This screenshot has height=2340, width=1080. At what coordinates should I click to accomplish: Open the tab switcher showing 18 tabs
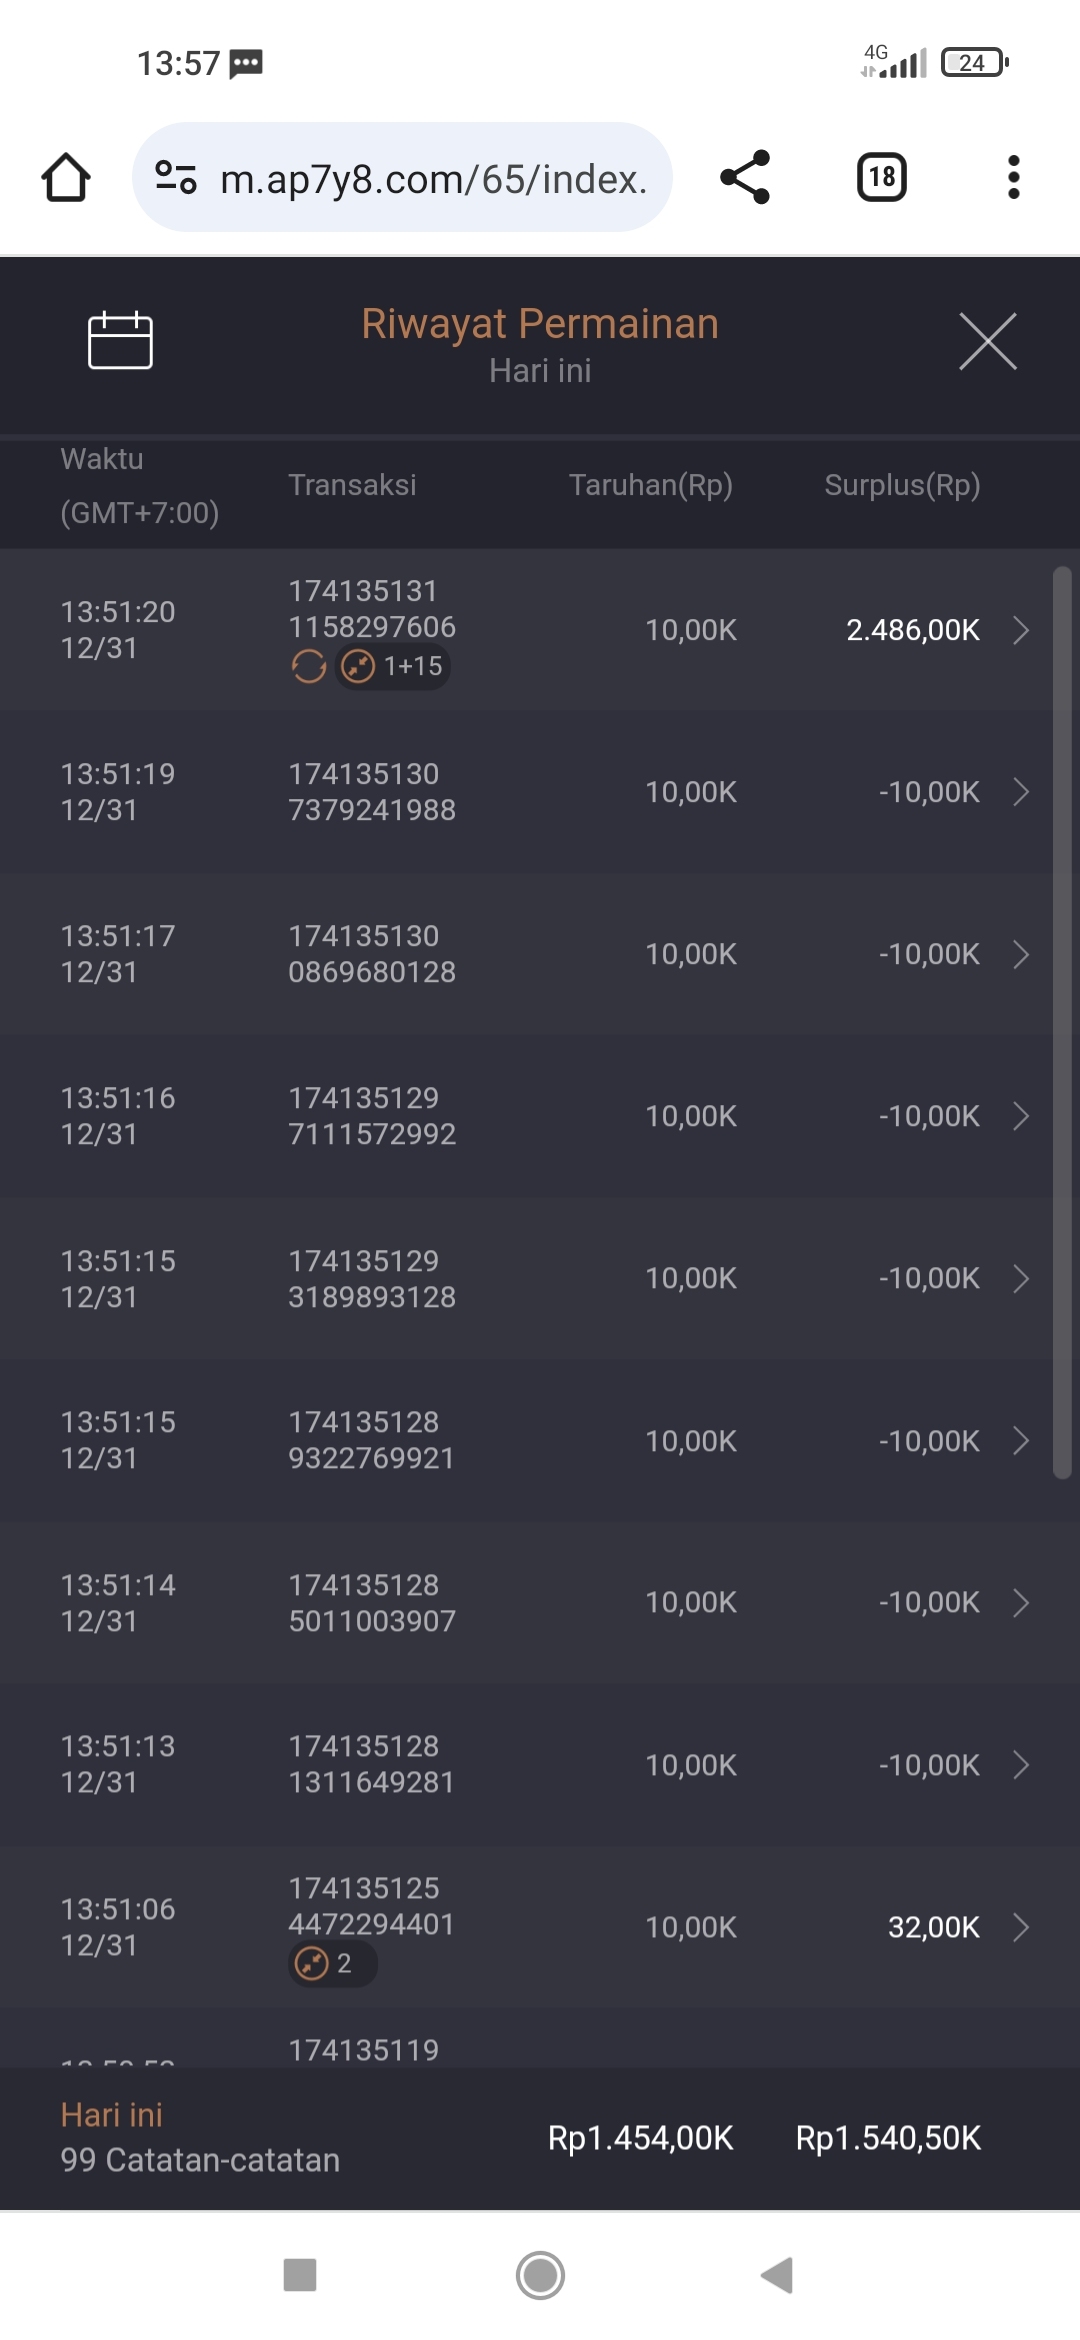[881, 178]
